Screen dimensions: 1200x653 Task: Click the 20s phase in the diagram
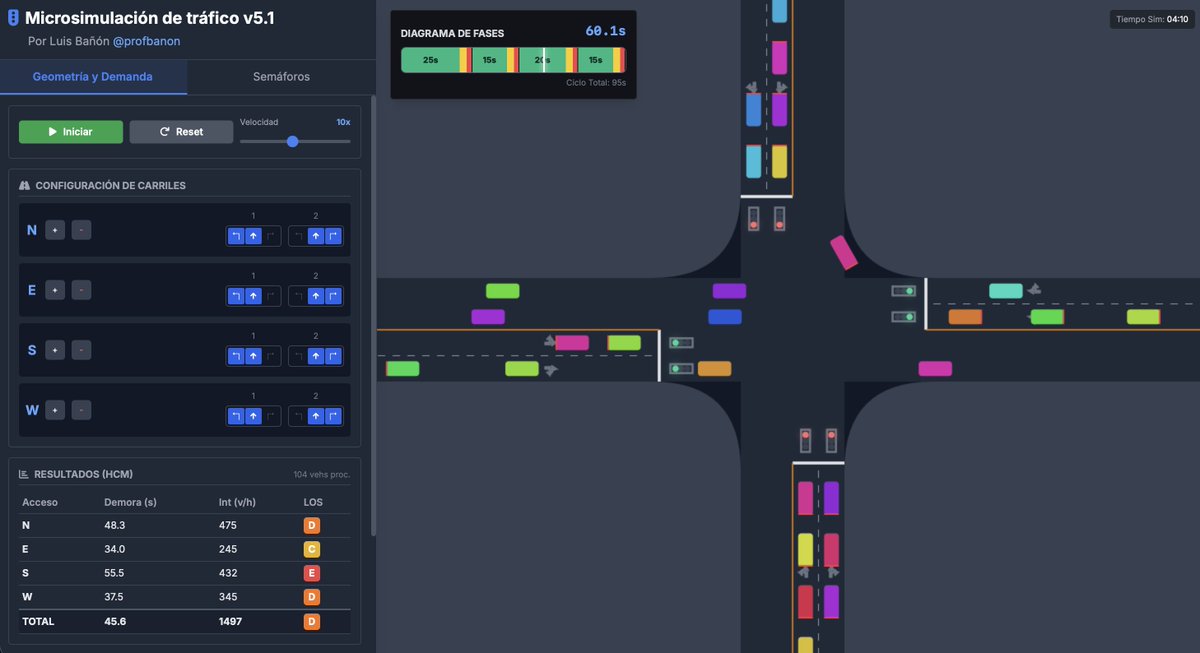tap(542, 60)
